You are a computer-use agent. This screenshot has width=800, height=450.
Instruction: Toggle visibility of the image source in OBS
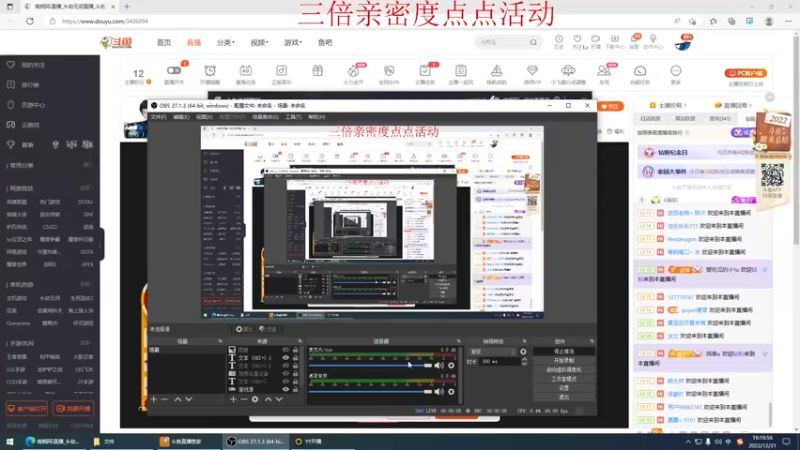point(286,350)
